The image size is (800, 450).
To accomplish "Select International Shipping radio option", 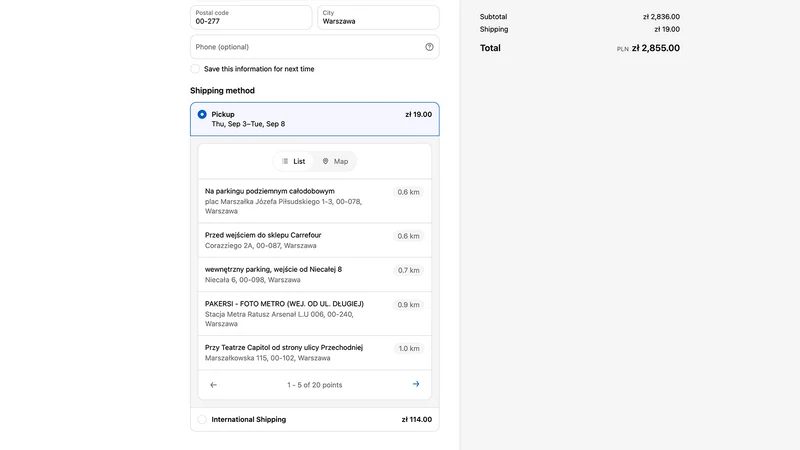I will click(x=202, y=419).
